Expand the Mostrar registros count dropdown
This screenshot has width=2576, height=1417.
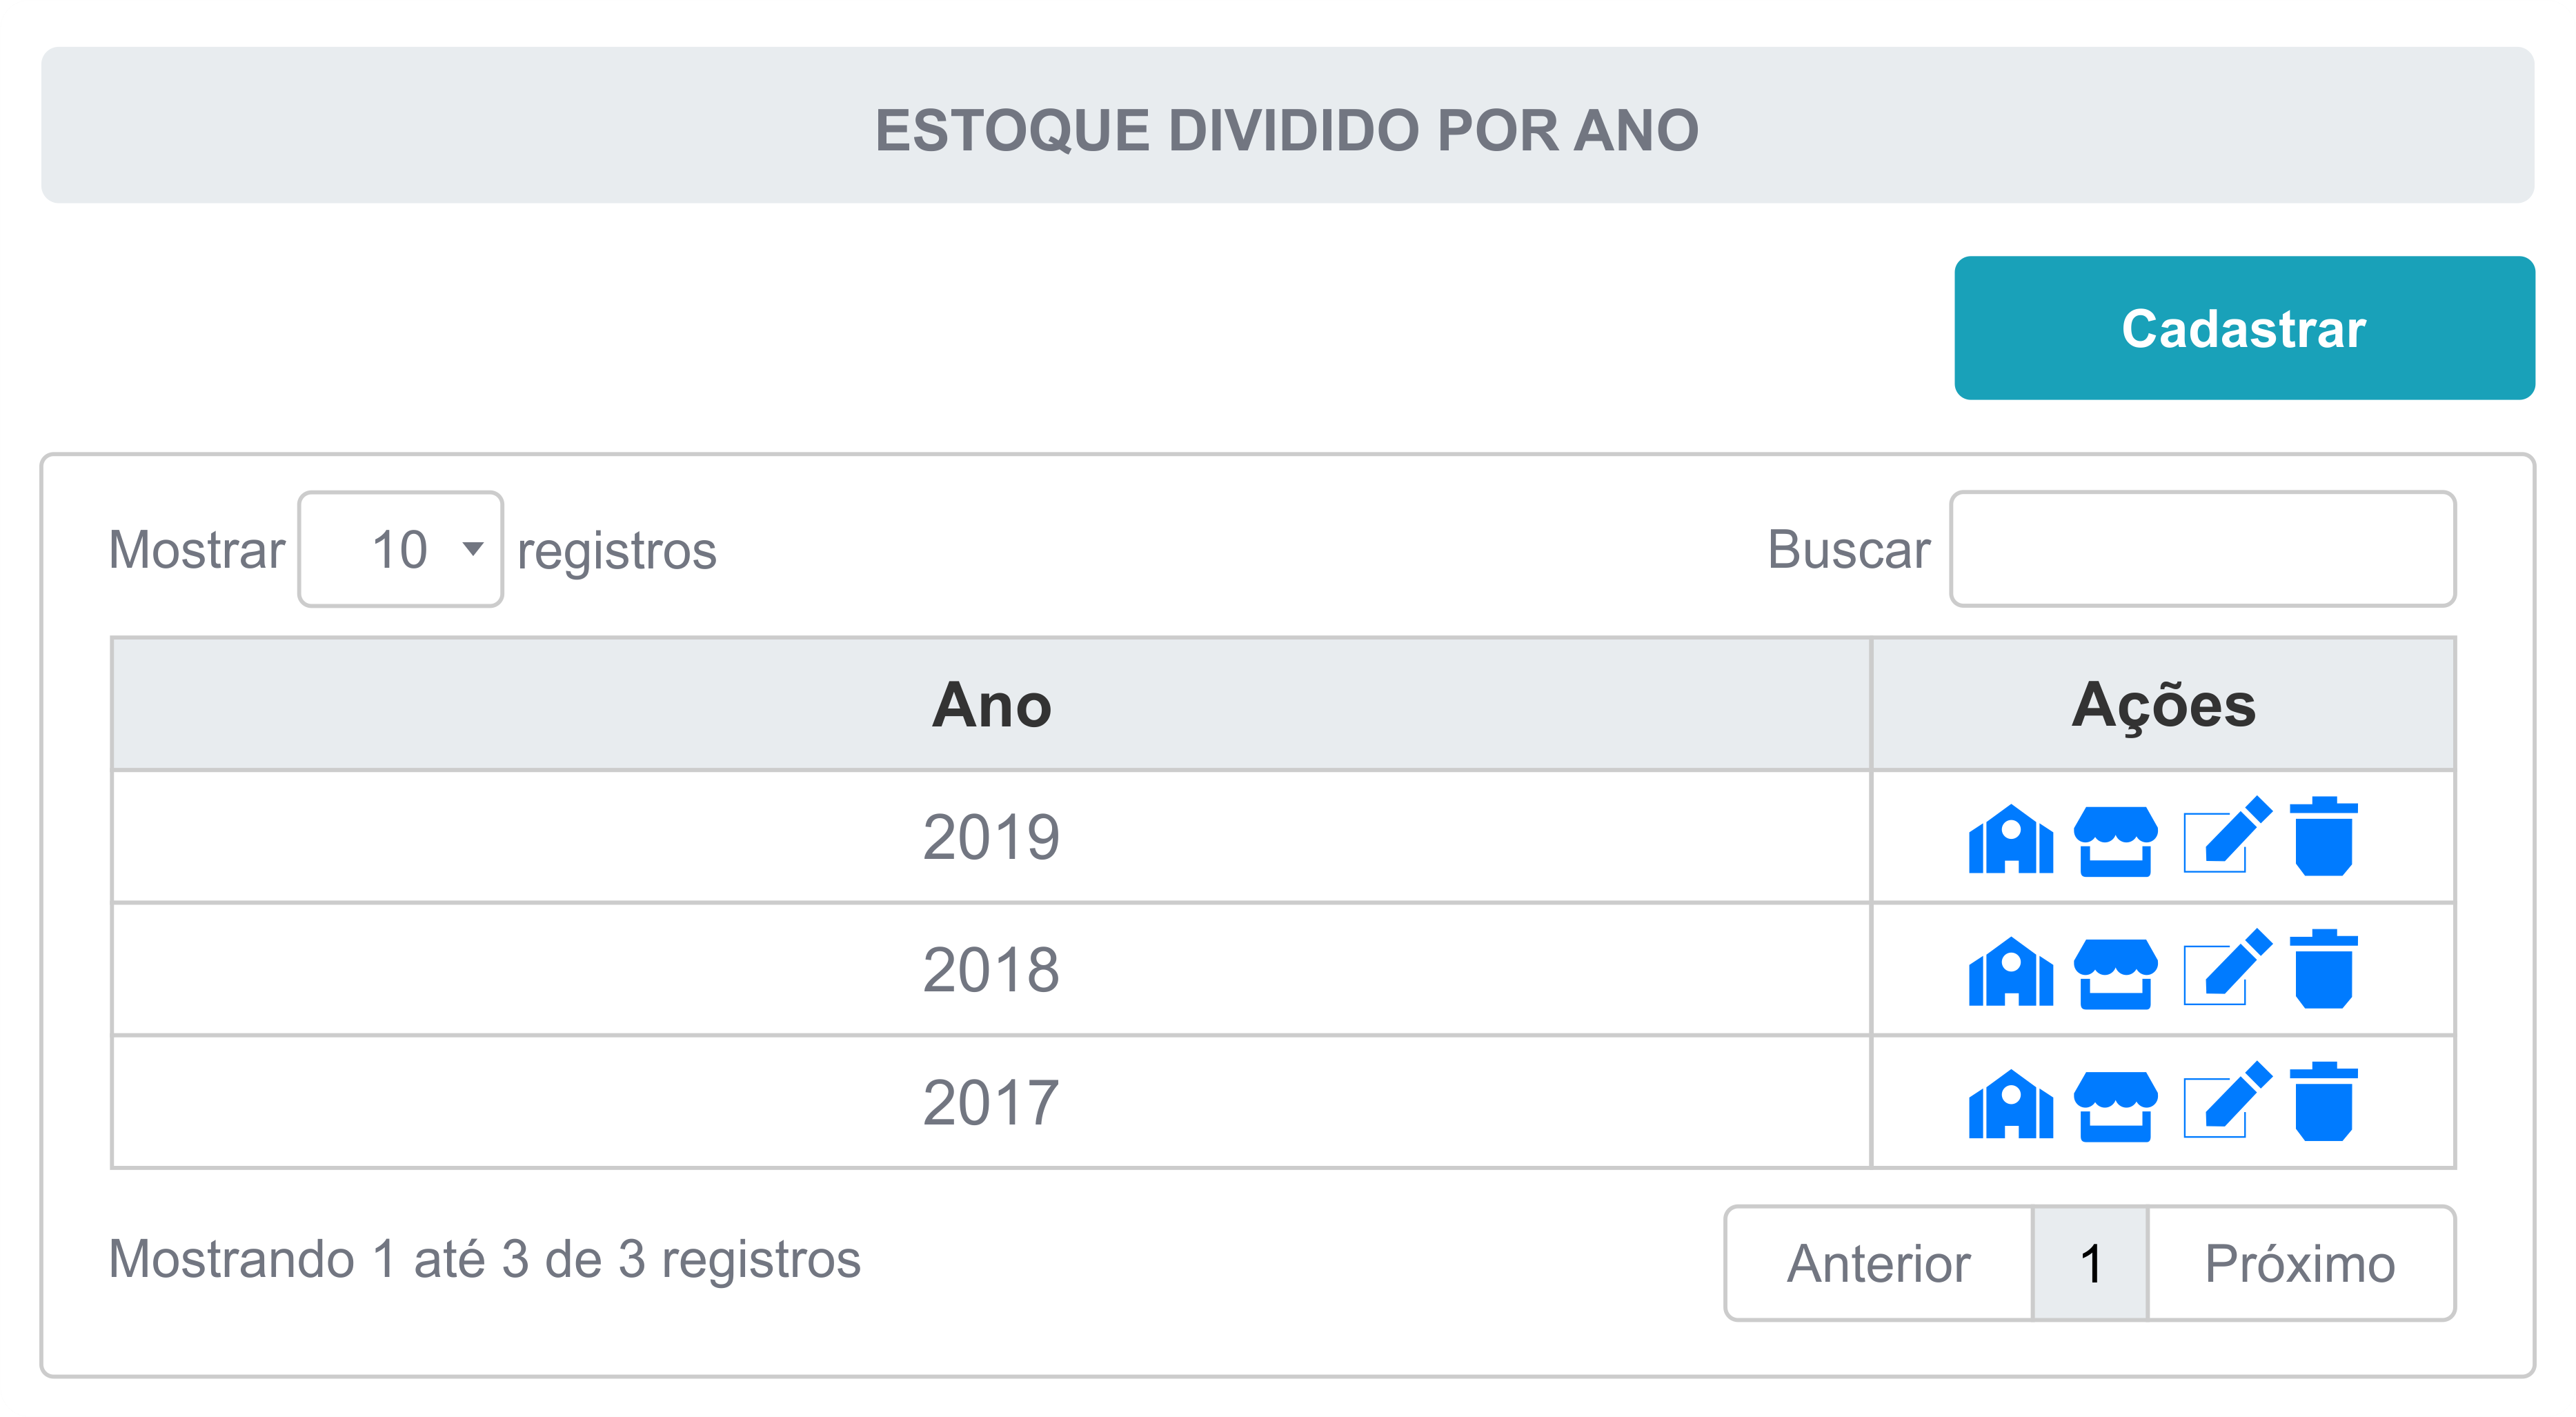tap(400, 549)
